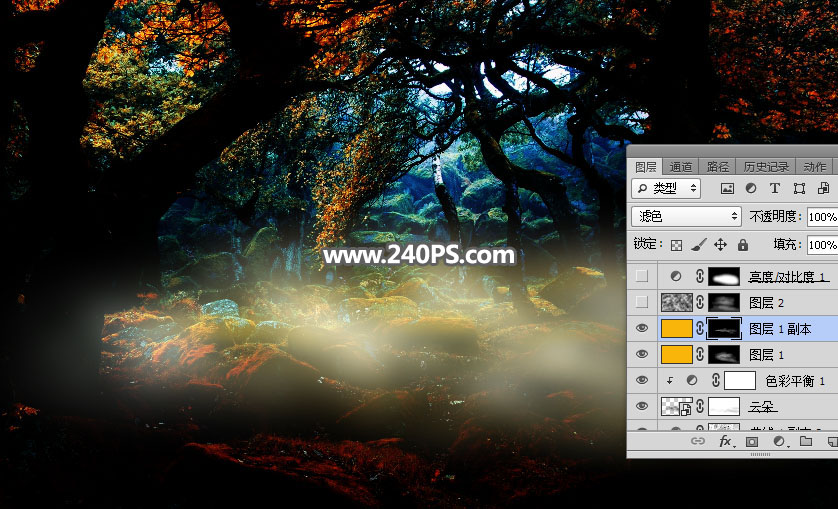
Task: Open the 路径 (Paths) tab
Action: tap(717, 167)
